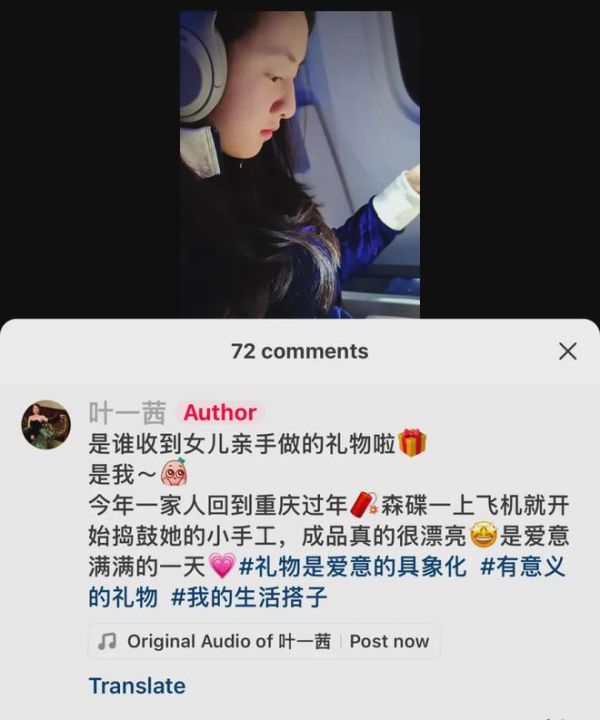Click Translate below the caption

point(137,686)
